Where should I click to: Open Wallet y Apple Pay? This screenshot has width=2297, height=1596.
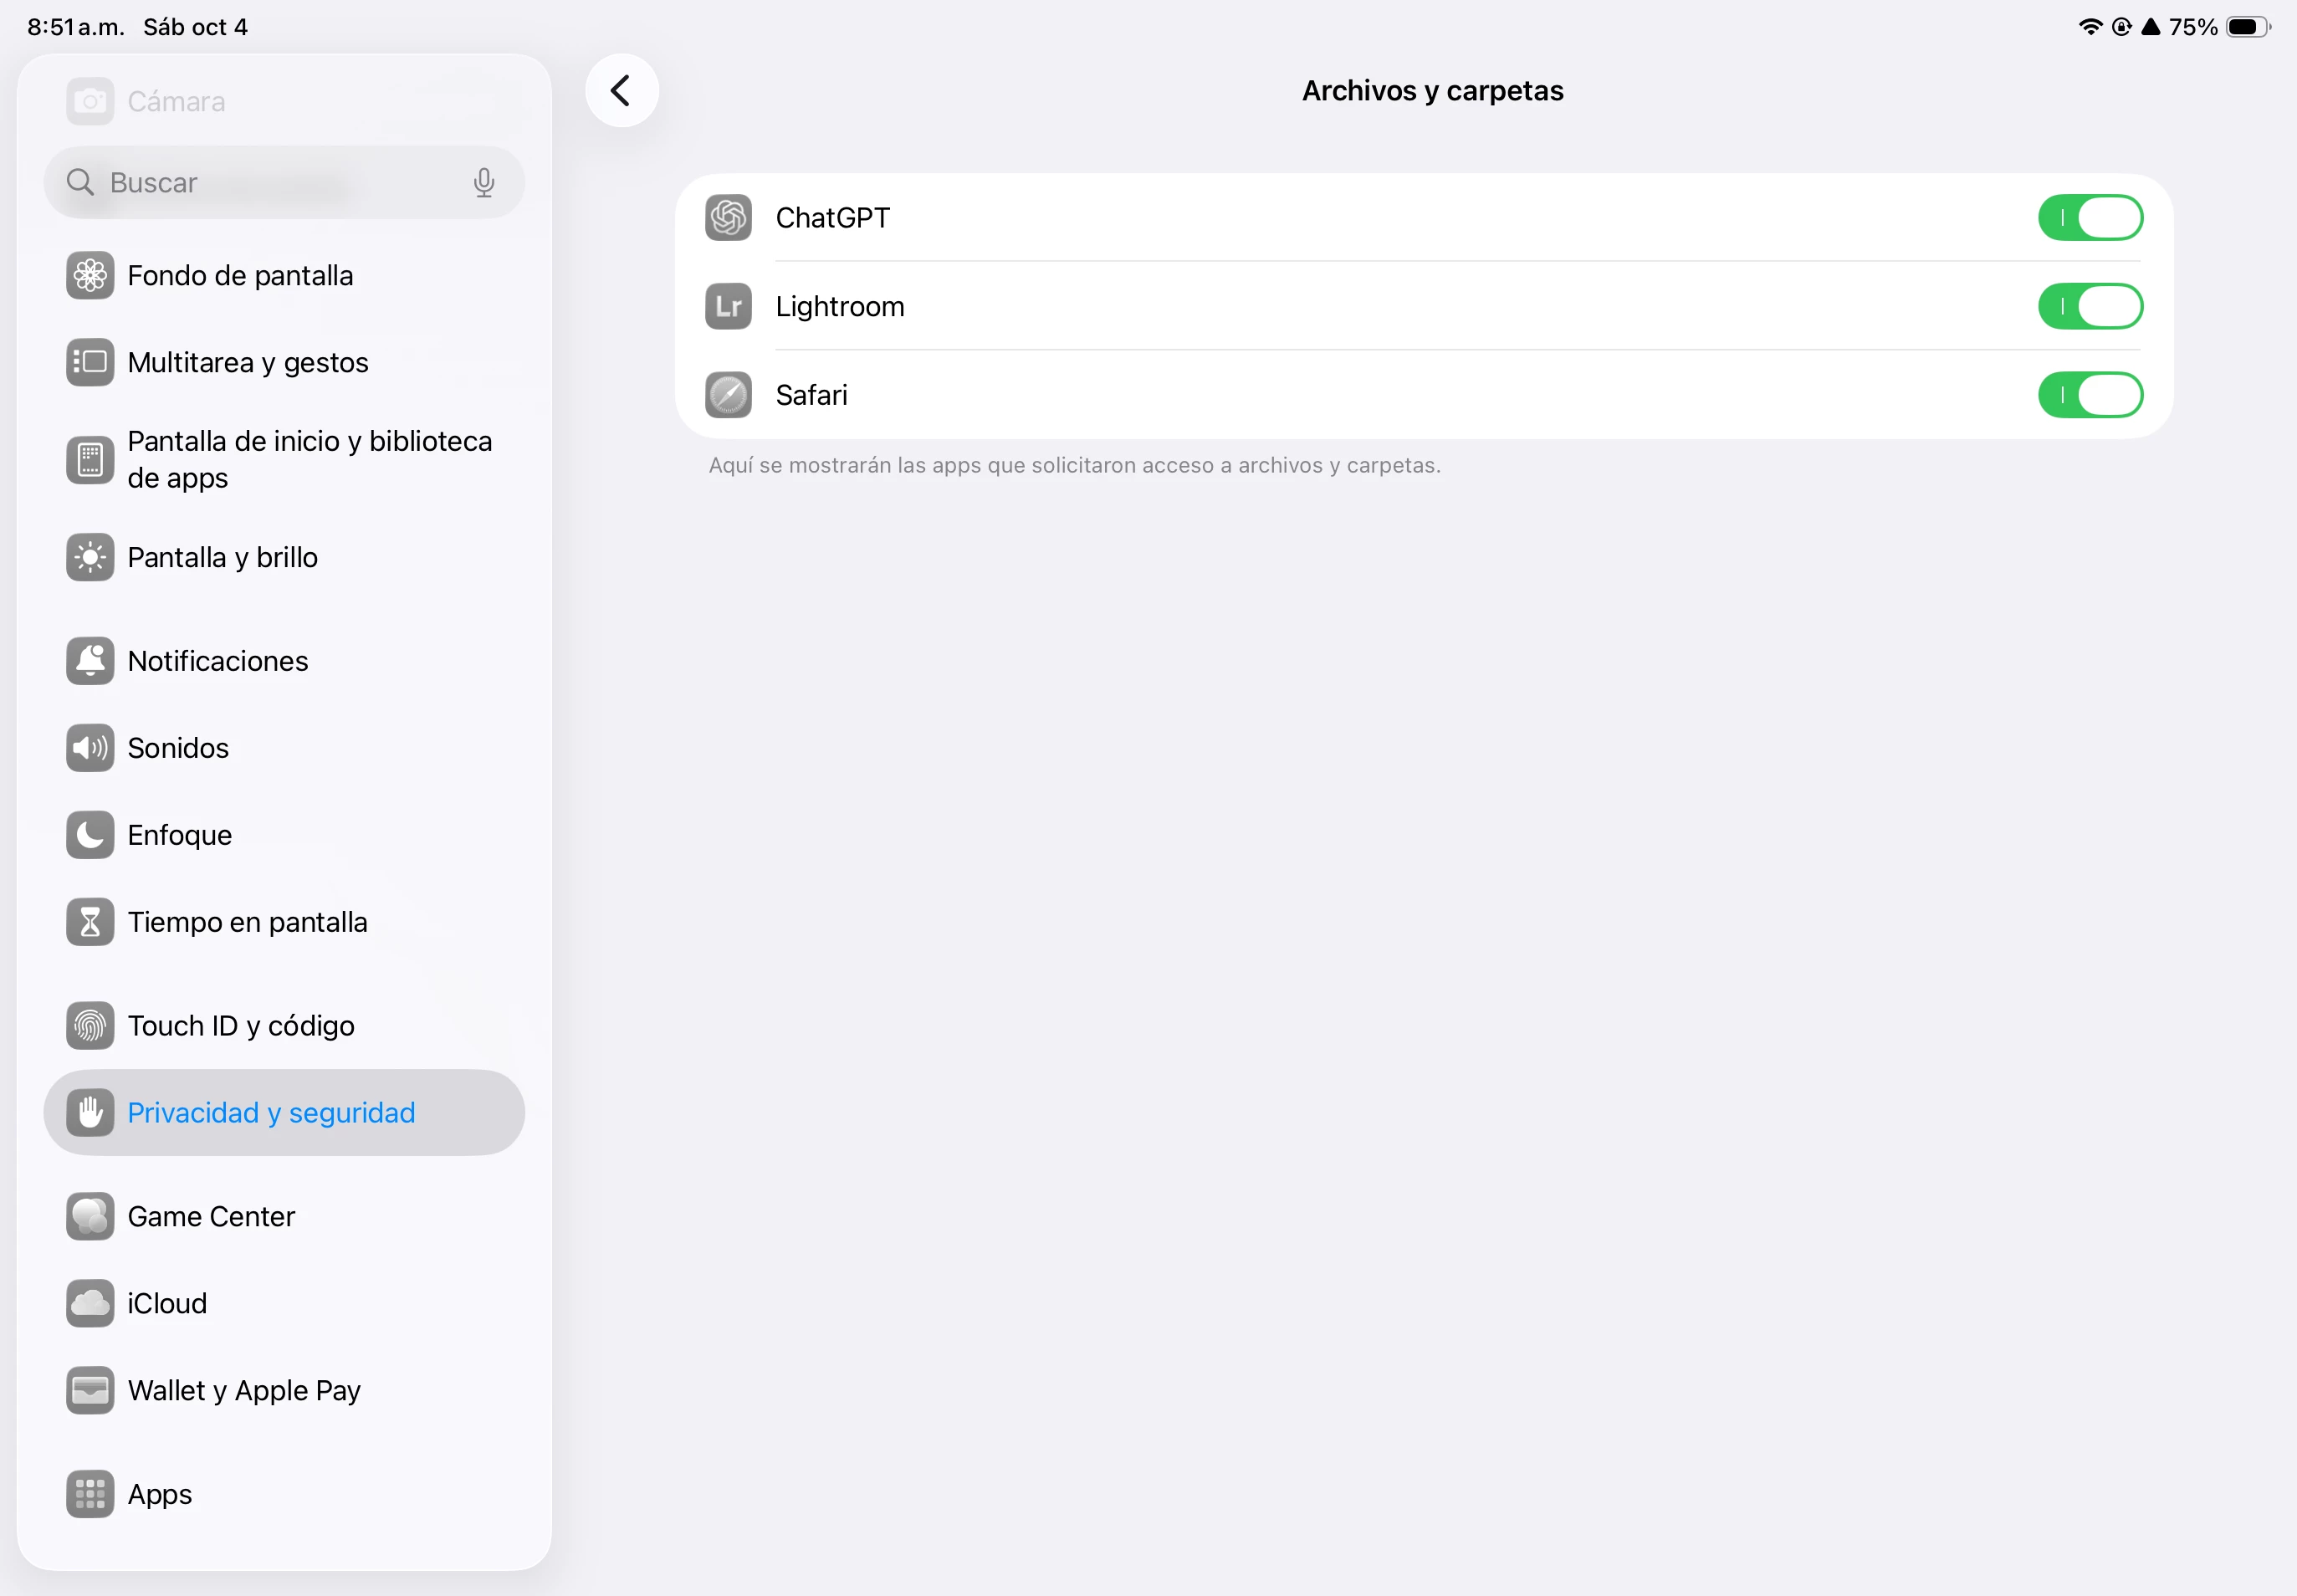click(244, 1391)
